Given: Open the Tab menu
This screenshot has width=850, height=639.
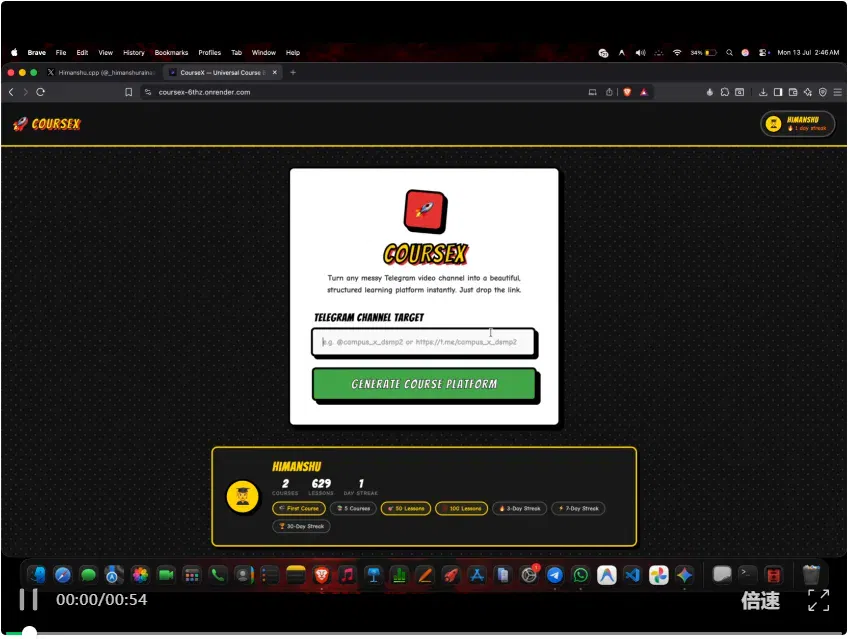Looking at the screenshot, I should click(236, 53).
